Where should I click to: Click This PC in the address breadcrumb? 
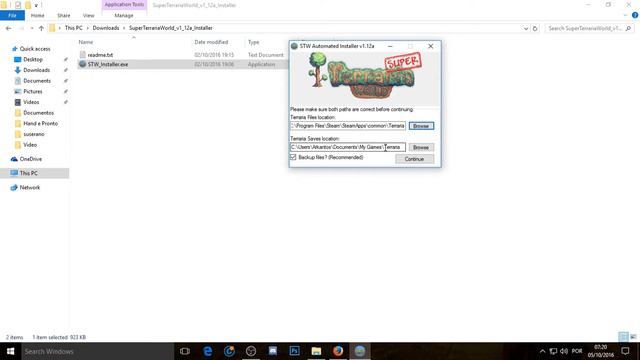pyautogui.click(x=73, y=28)
